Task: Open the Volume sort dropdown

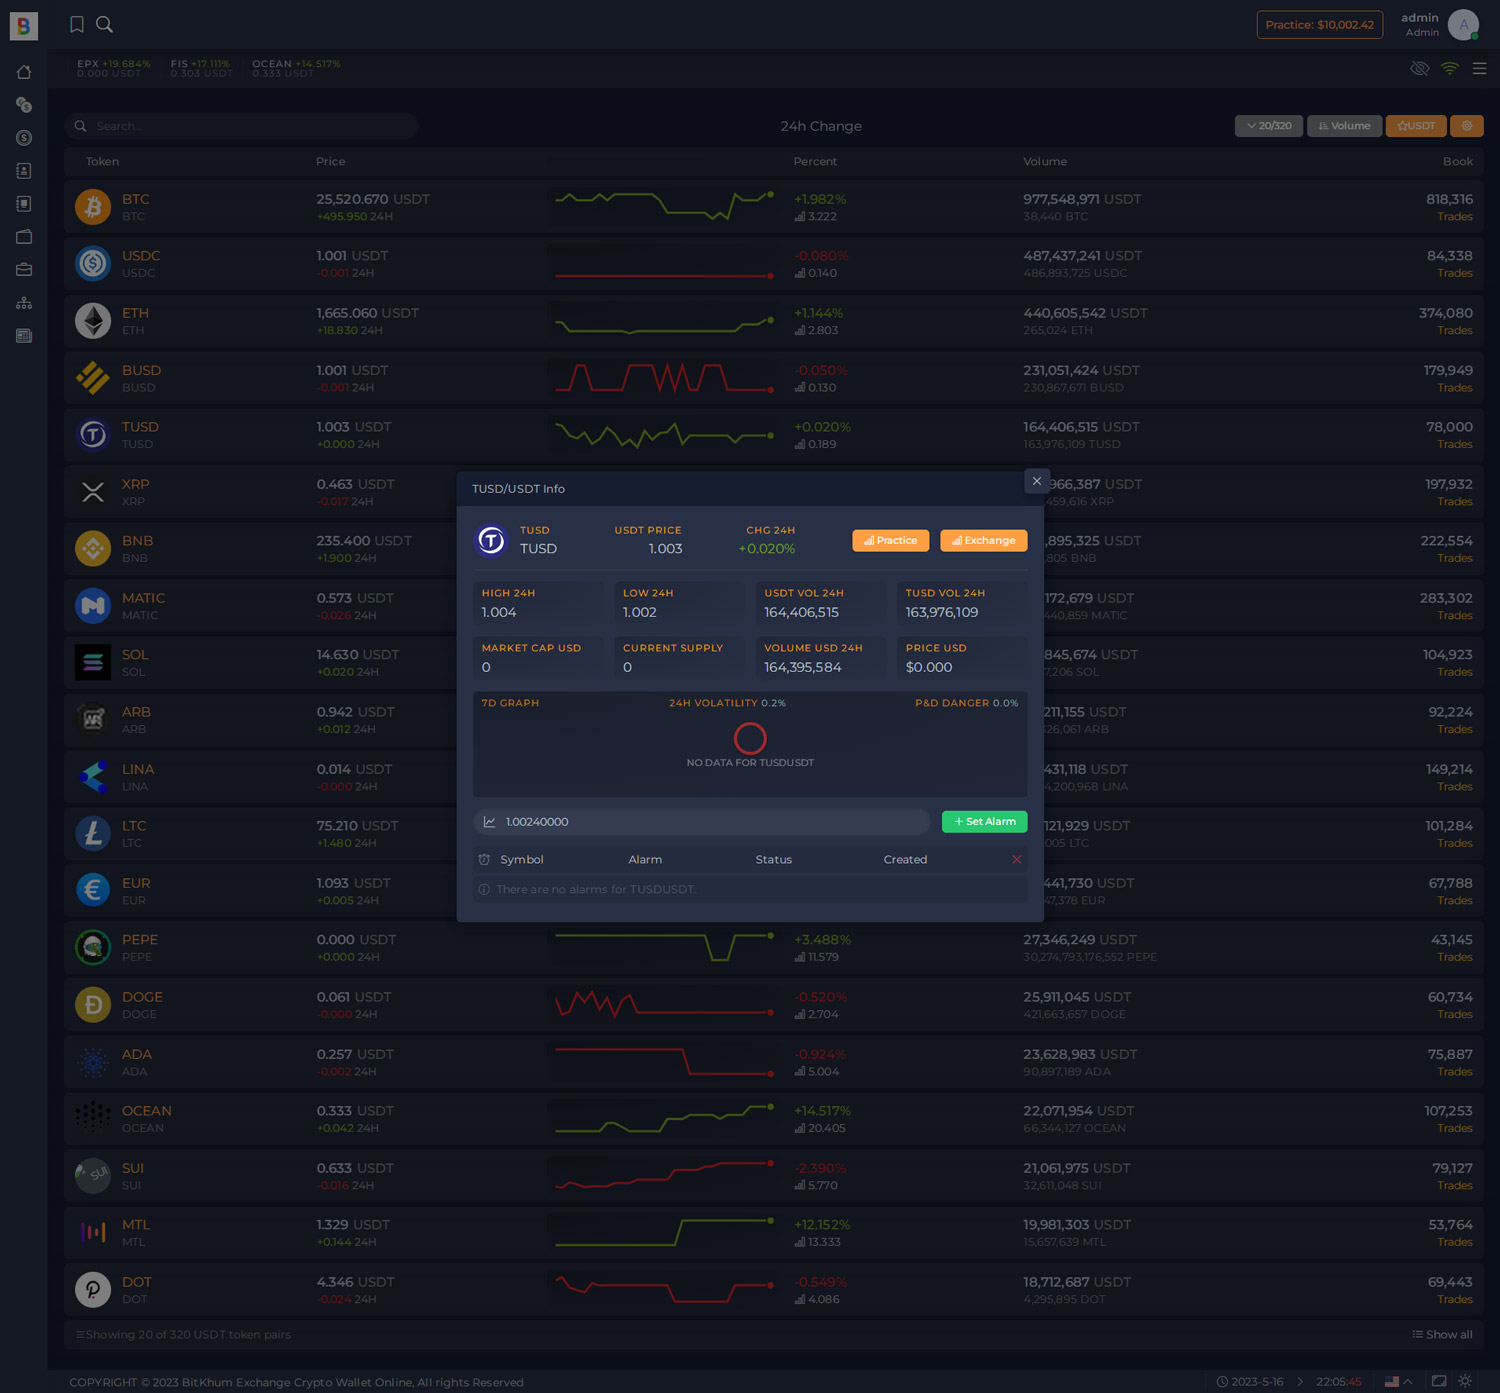Action: tap(1345, 126)
